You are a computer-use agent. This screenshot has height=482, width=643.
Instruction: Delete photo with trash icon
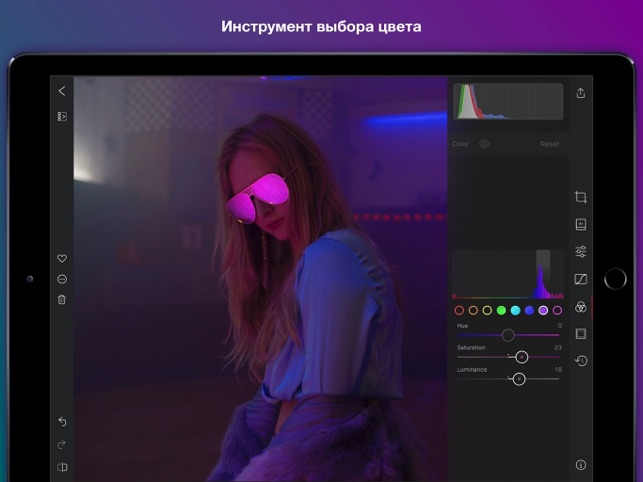[x=62, y=299]
